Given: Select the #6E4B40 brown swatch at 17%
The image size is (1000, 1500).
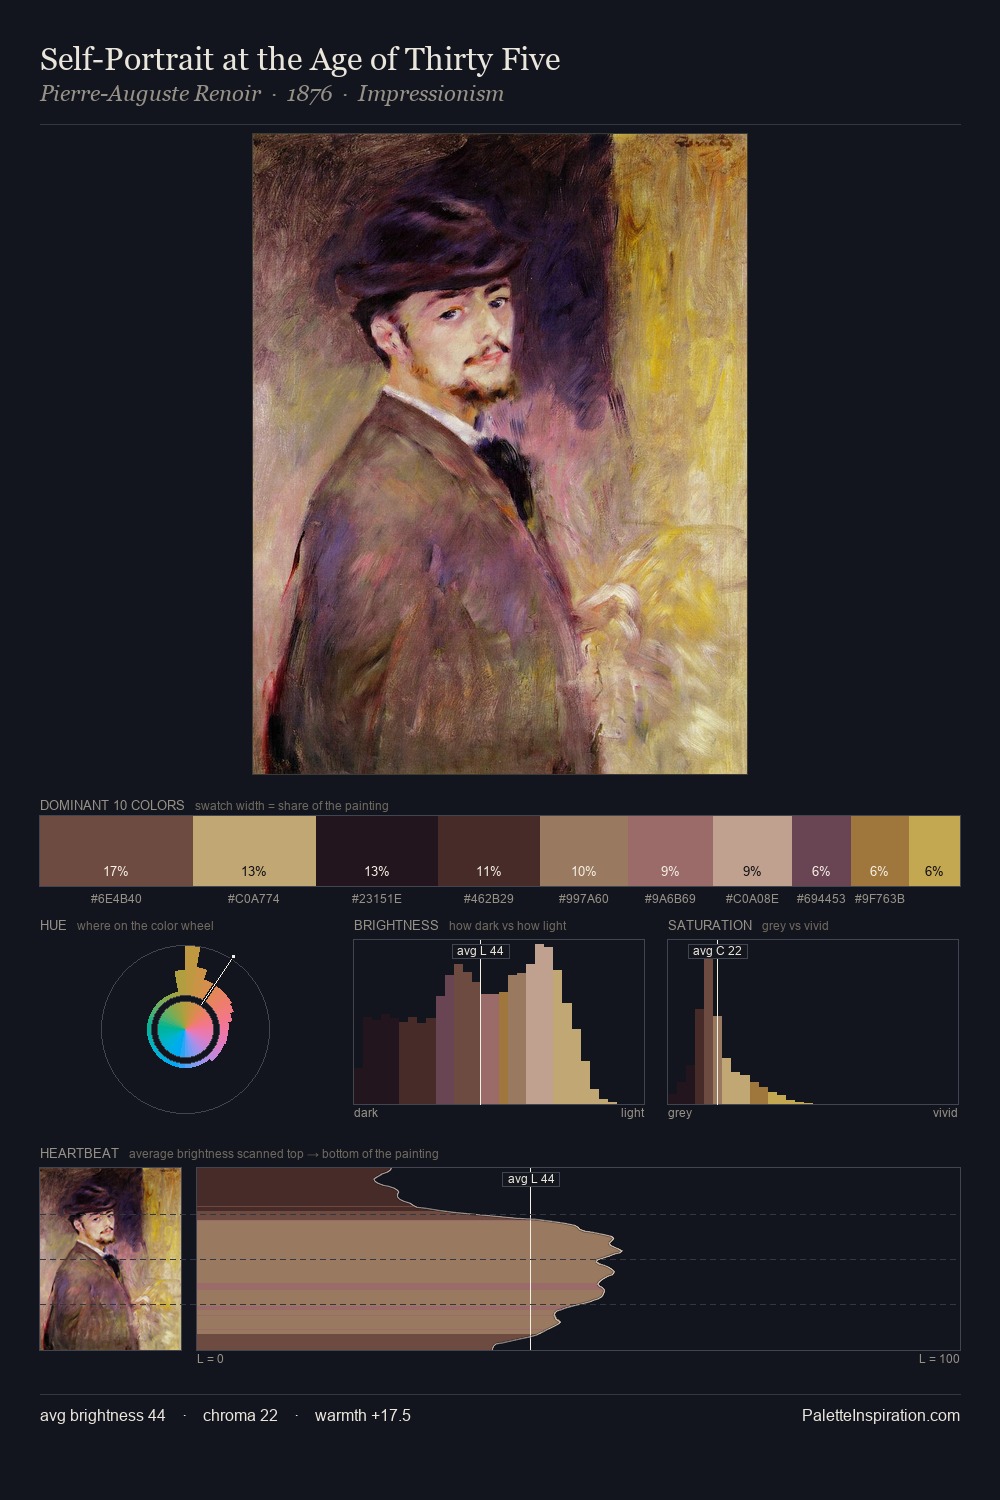Looking at the screenshot, I should tap(116, 851).
